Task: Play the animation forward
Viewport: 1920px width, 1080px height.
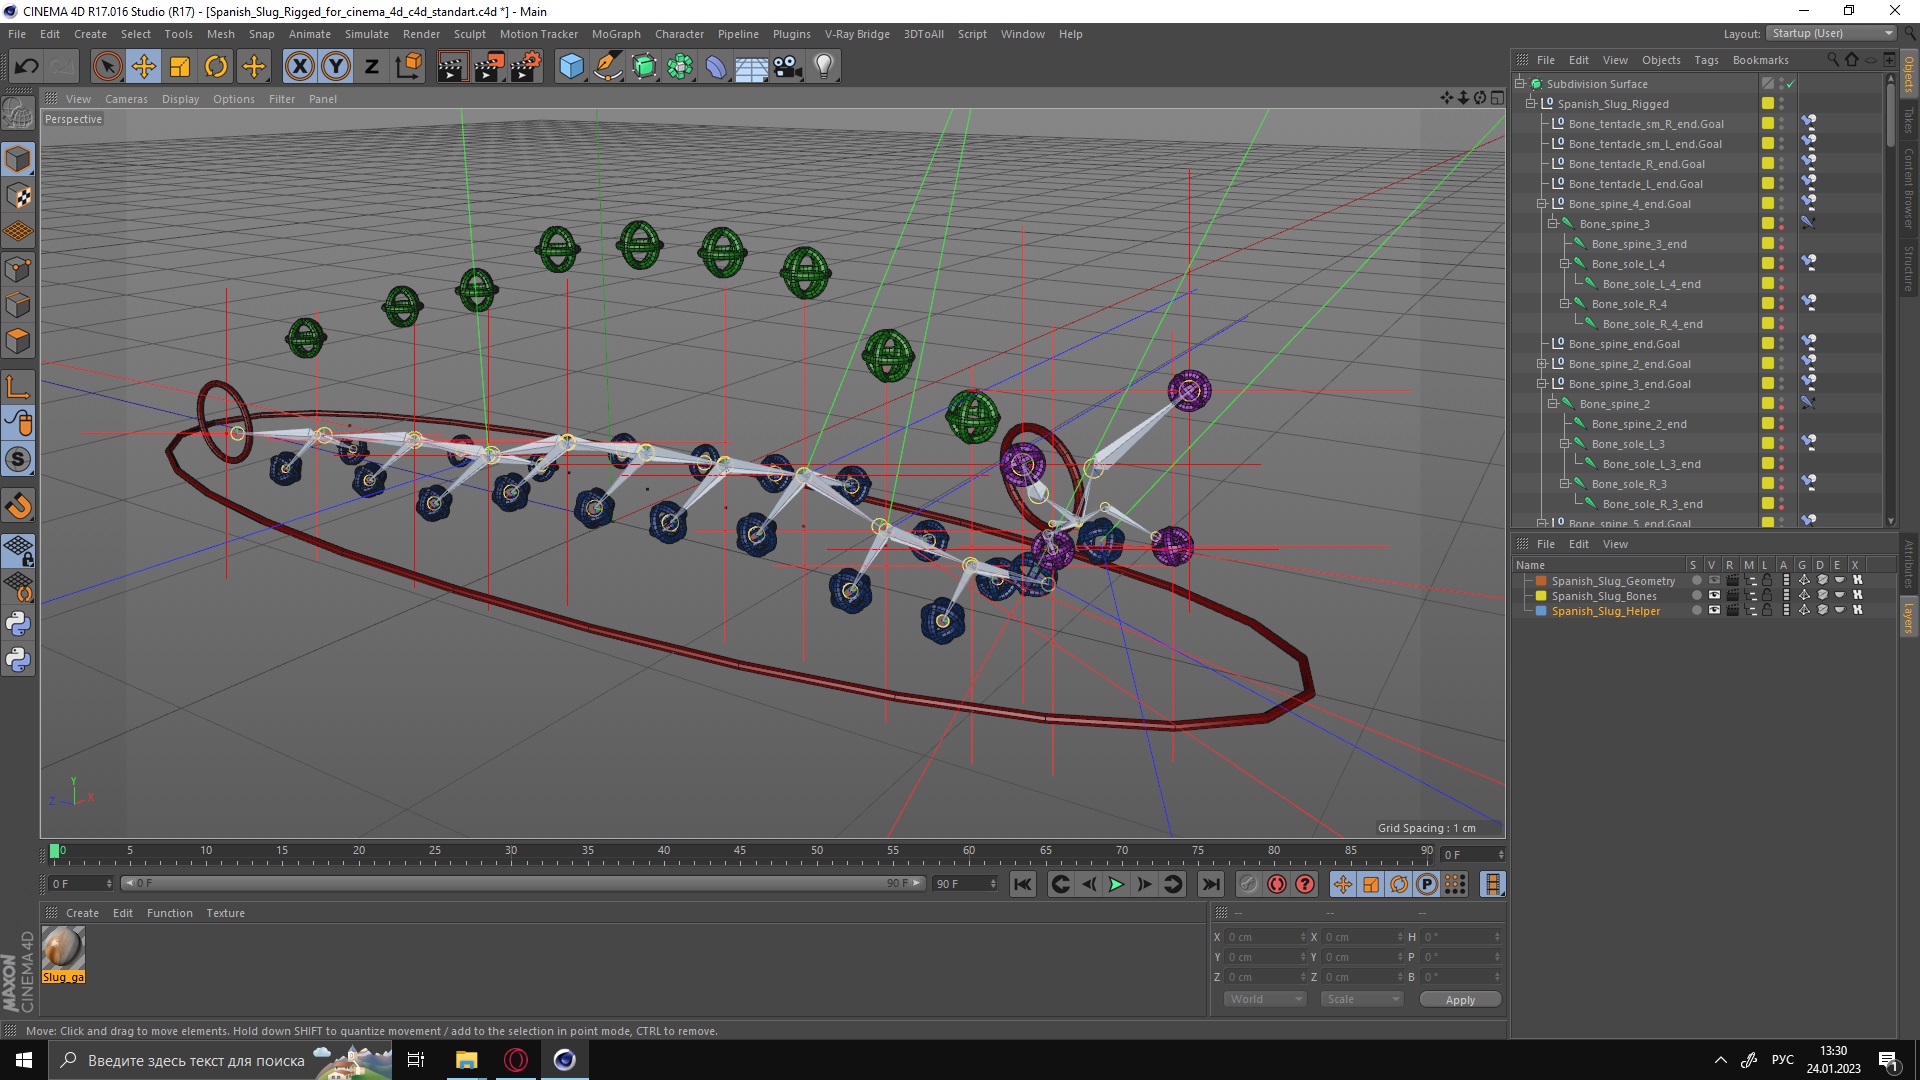Action: (1116, 884)
